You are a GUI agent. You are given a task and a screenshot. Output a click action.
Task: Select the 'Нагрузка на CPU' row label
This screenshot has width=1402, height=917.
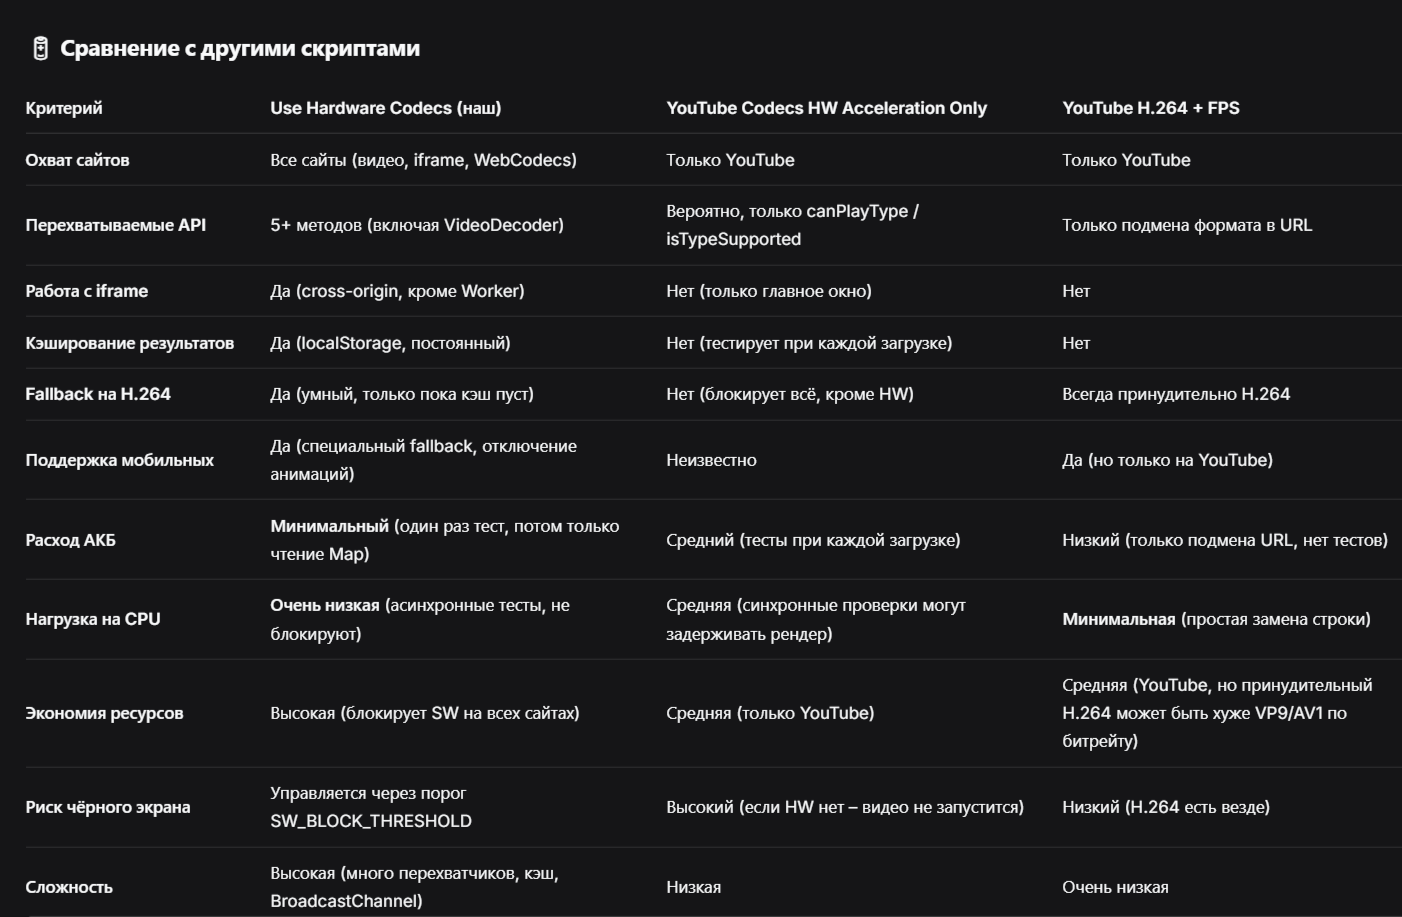click(93, 619)
